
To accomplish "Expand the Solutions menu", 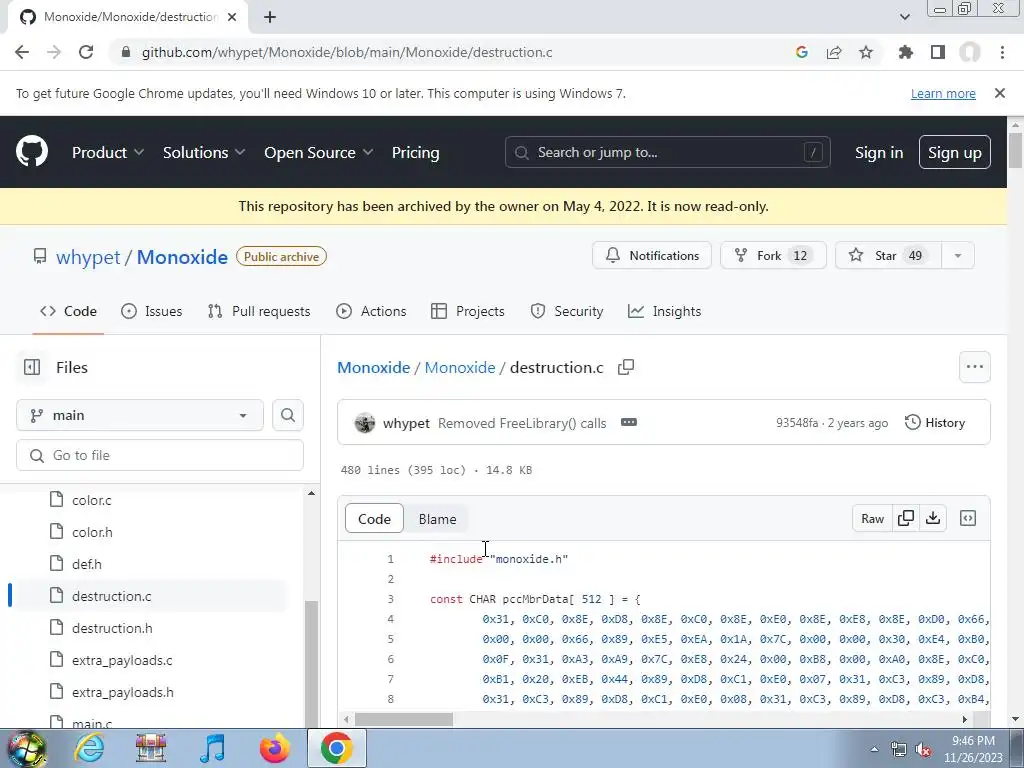I will pyautogui.click(x=204, y=152).
